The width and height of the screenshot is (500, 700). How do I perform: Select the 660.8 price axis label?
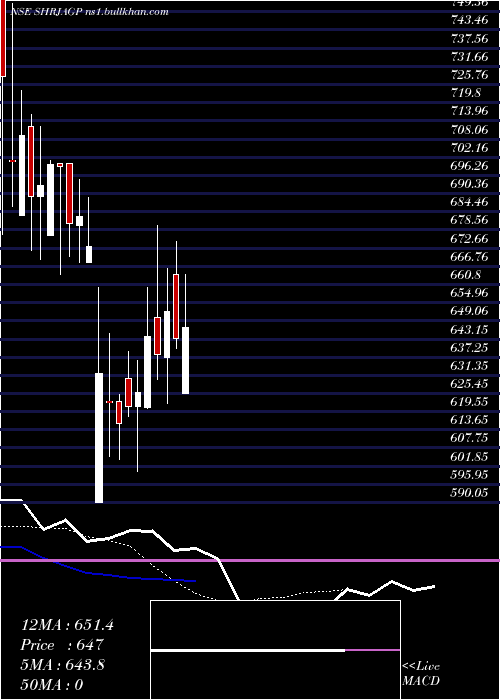(465, 275)
